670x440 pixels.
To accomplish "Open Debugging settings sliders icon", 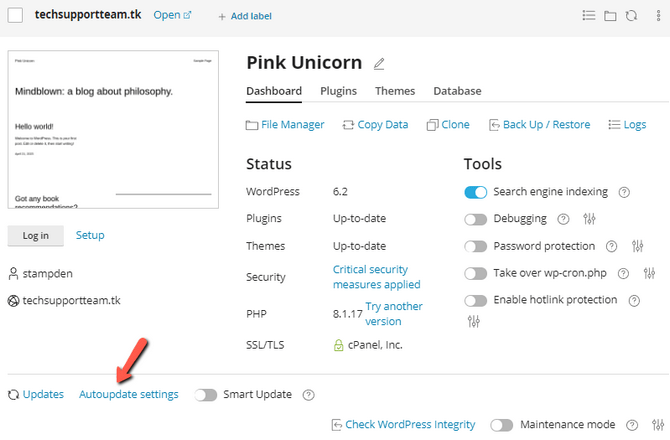I will coord(589,219).
